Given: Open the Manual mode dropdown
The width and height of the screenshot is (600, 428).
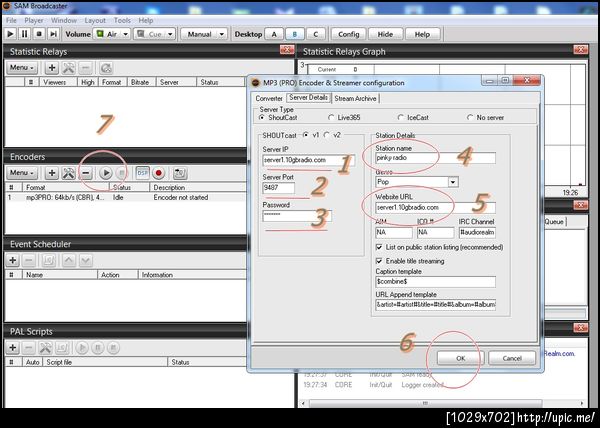Looking at the screenshot, I should click(221, 34).
